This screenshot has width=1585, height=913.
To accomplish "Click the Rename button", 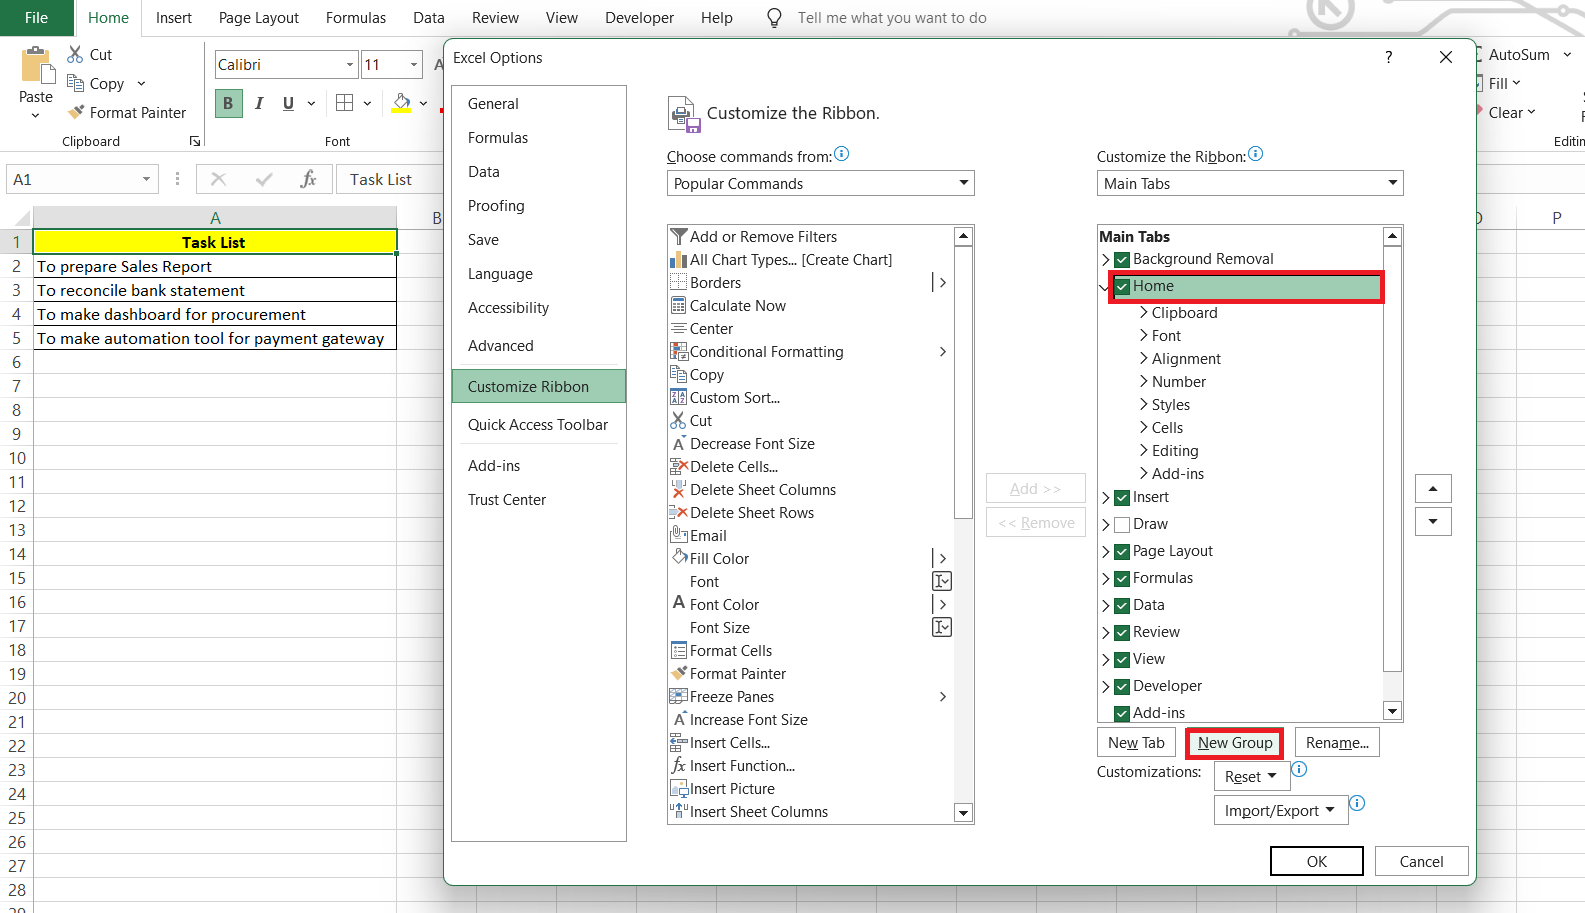I will coord(1337,743).
